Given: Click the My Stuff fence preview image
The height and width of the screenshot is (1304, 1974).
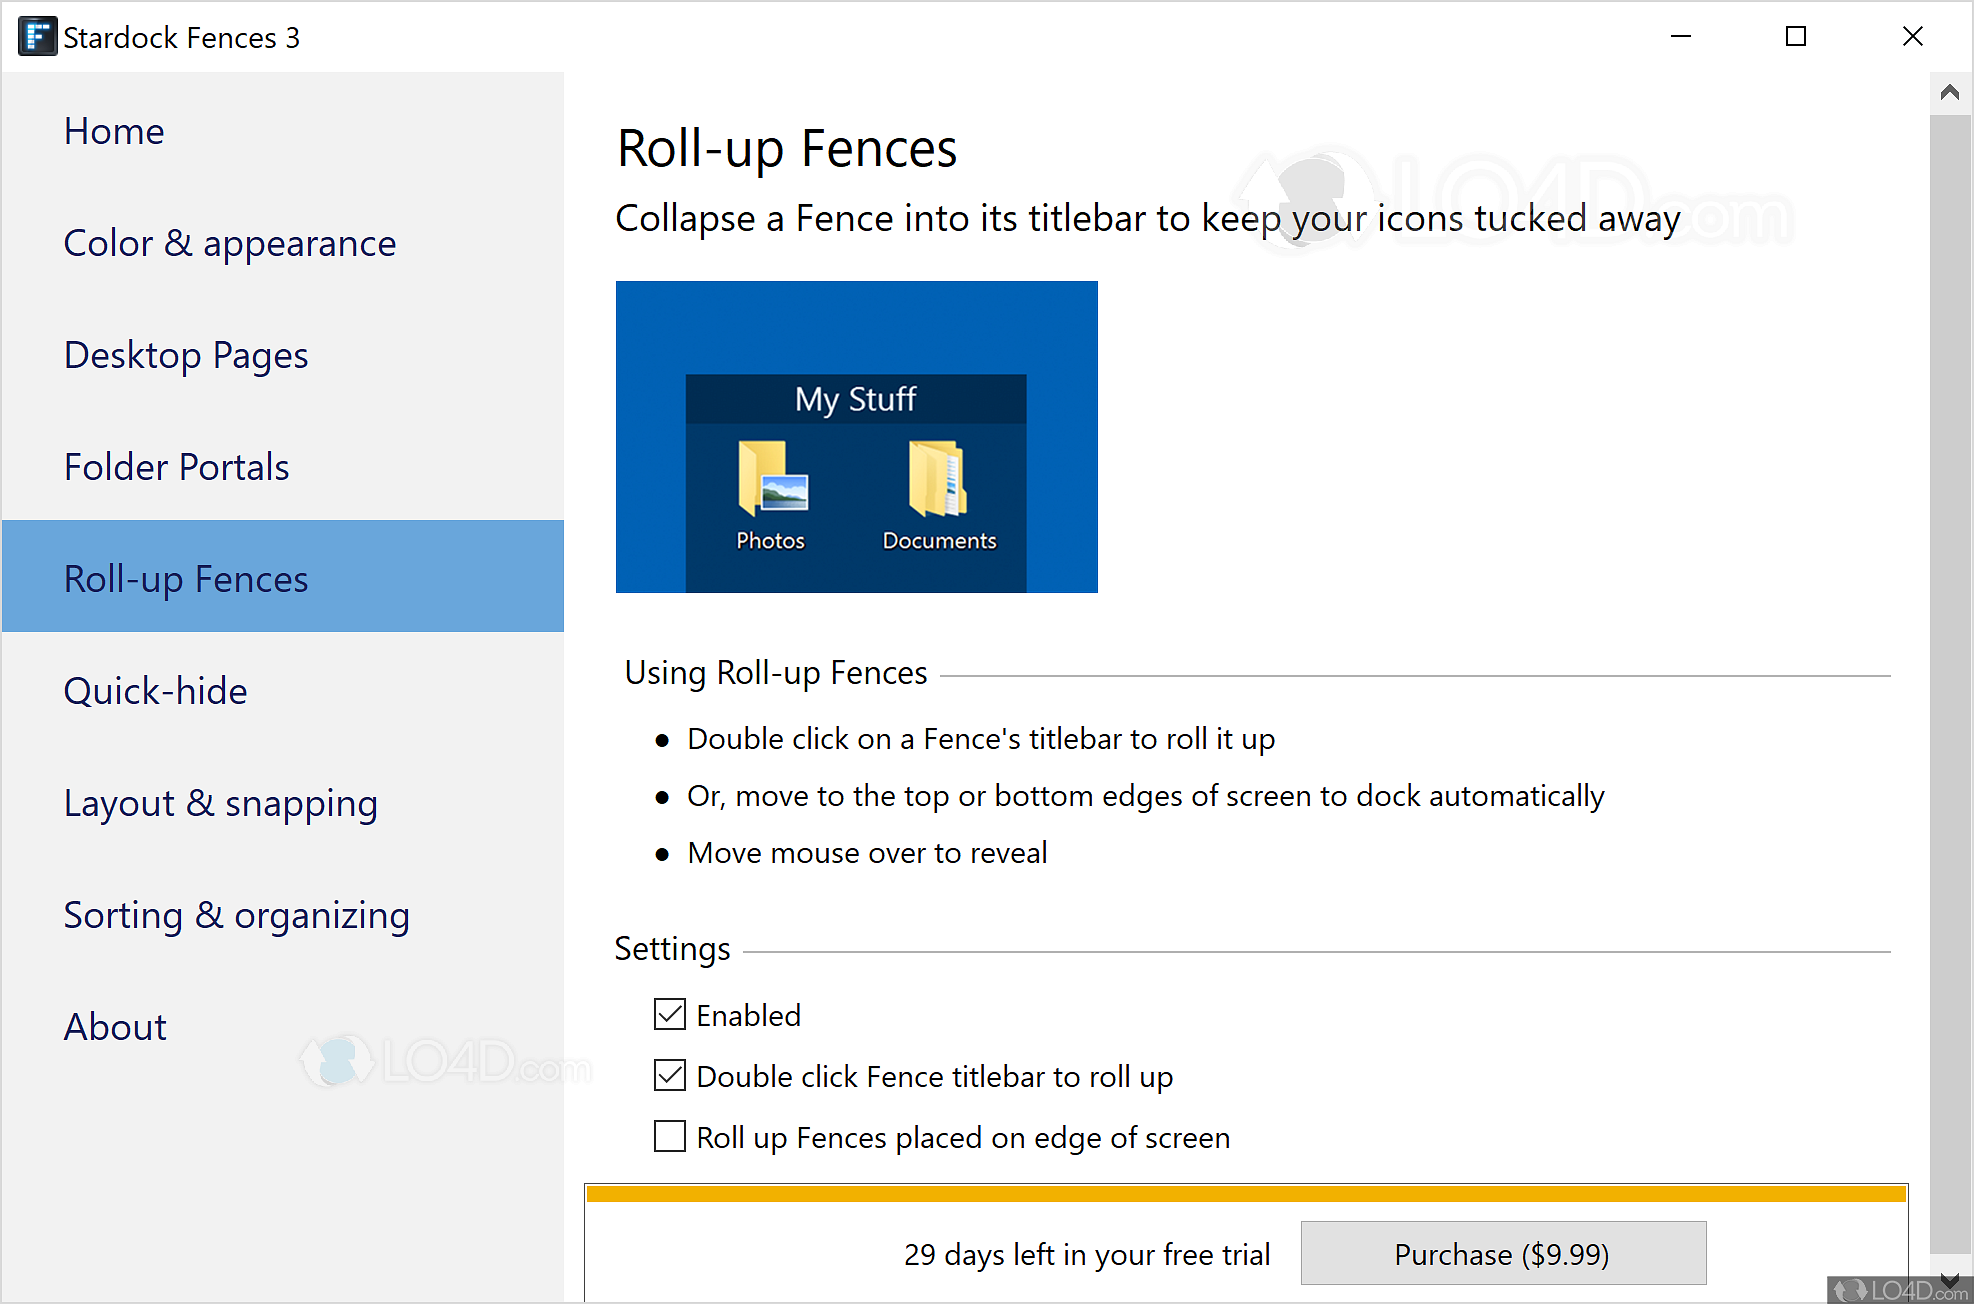Looking at the screenshot, I should pyautogui.click(x=856, y=436).
